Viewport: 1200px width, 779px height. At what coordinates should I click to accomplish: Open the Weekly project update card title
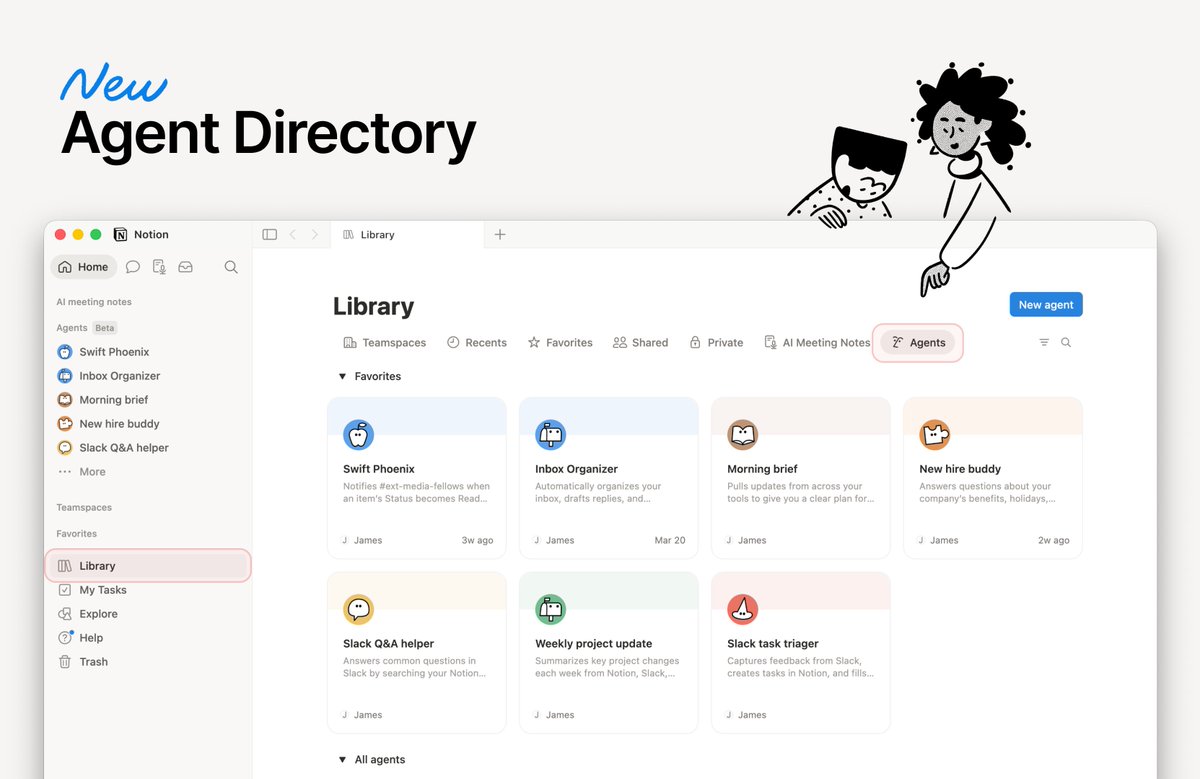pyautogui.click(x=594, y=644)
